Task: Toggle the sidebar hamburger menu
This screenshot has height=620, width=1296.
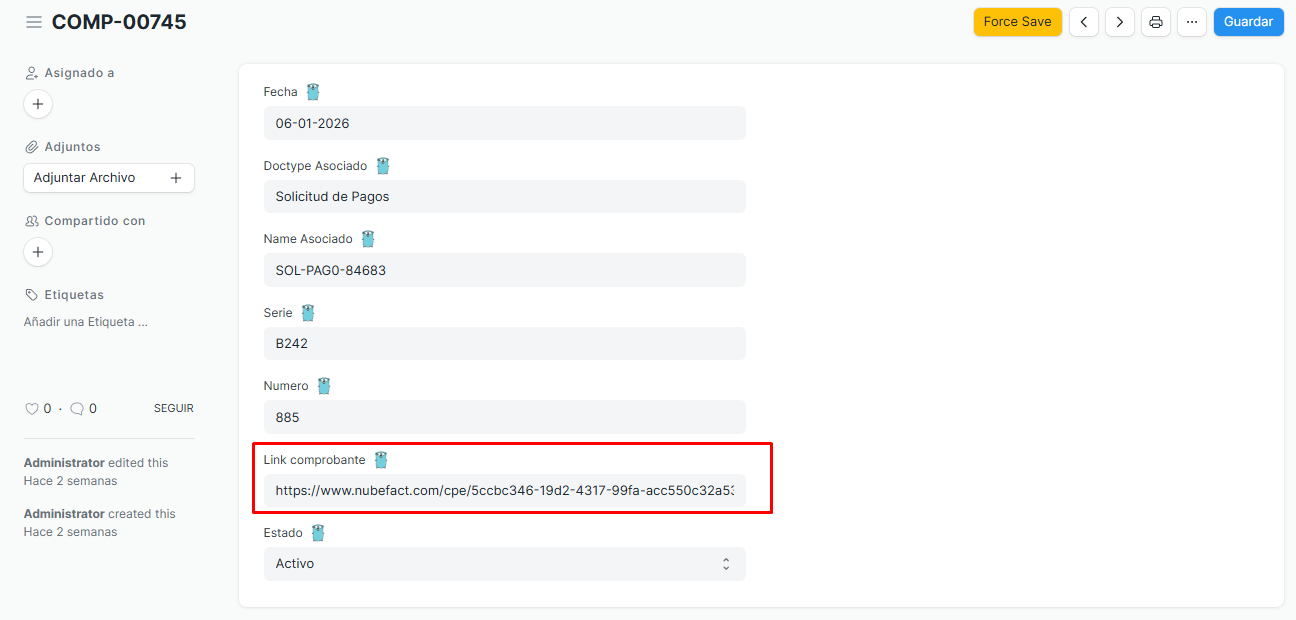Action: point(34,22)
